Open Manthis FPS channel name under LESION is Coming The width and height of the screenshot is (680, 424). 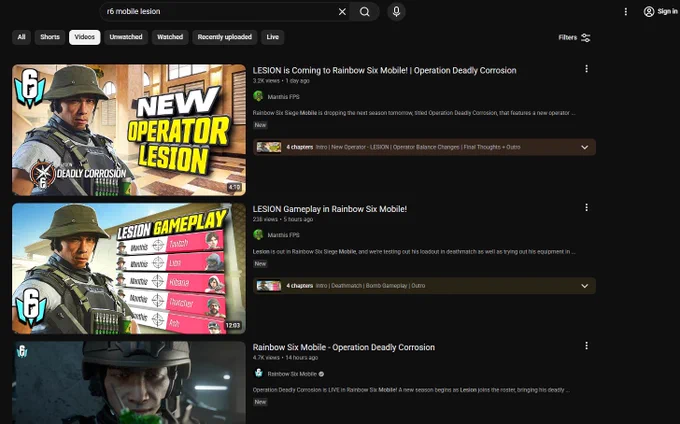point(283,97)
